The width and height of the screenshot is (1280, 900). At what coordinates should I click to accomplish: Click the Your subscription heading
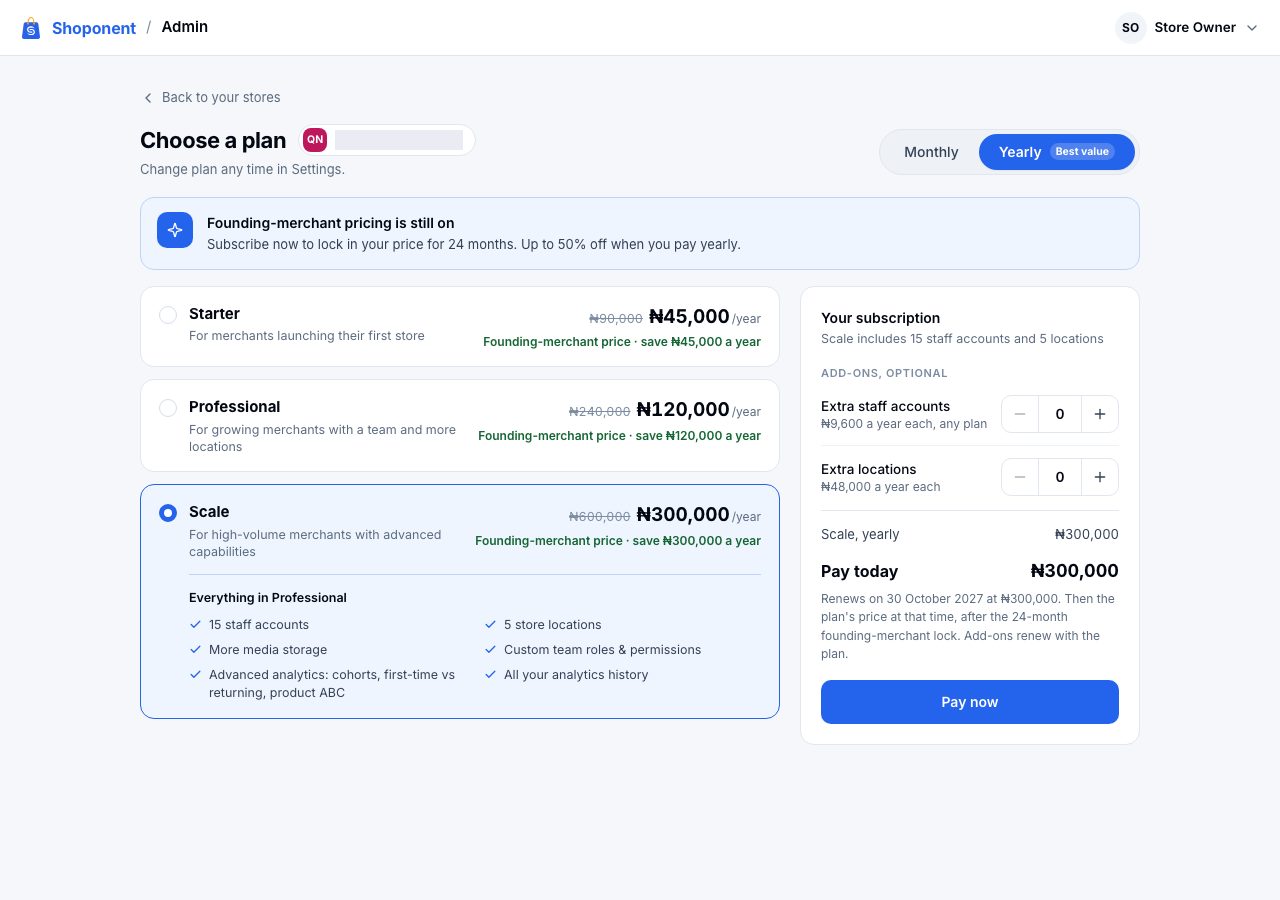[881, 318]
